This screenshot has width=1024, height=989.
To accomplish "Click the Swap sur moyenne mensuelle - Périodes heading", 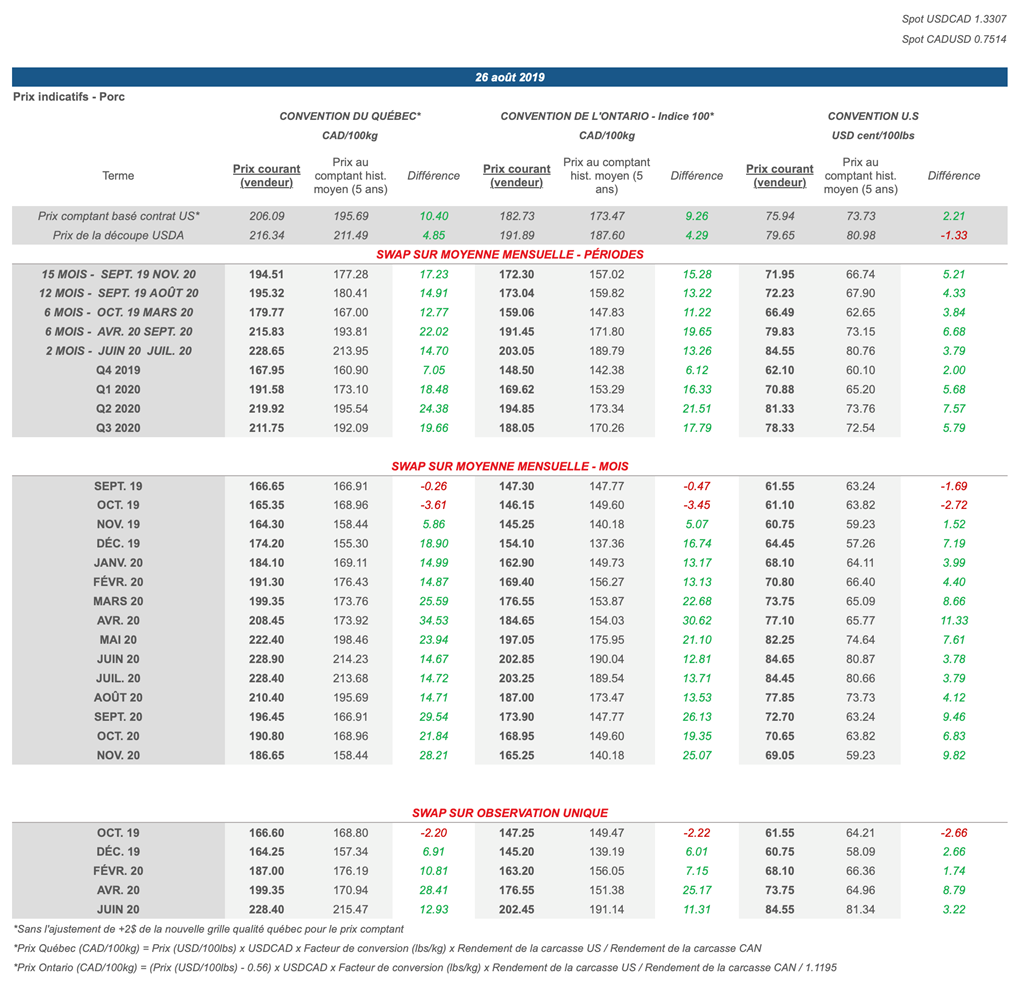I will pyautogui.click(x=510, y=254).
